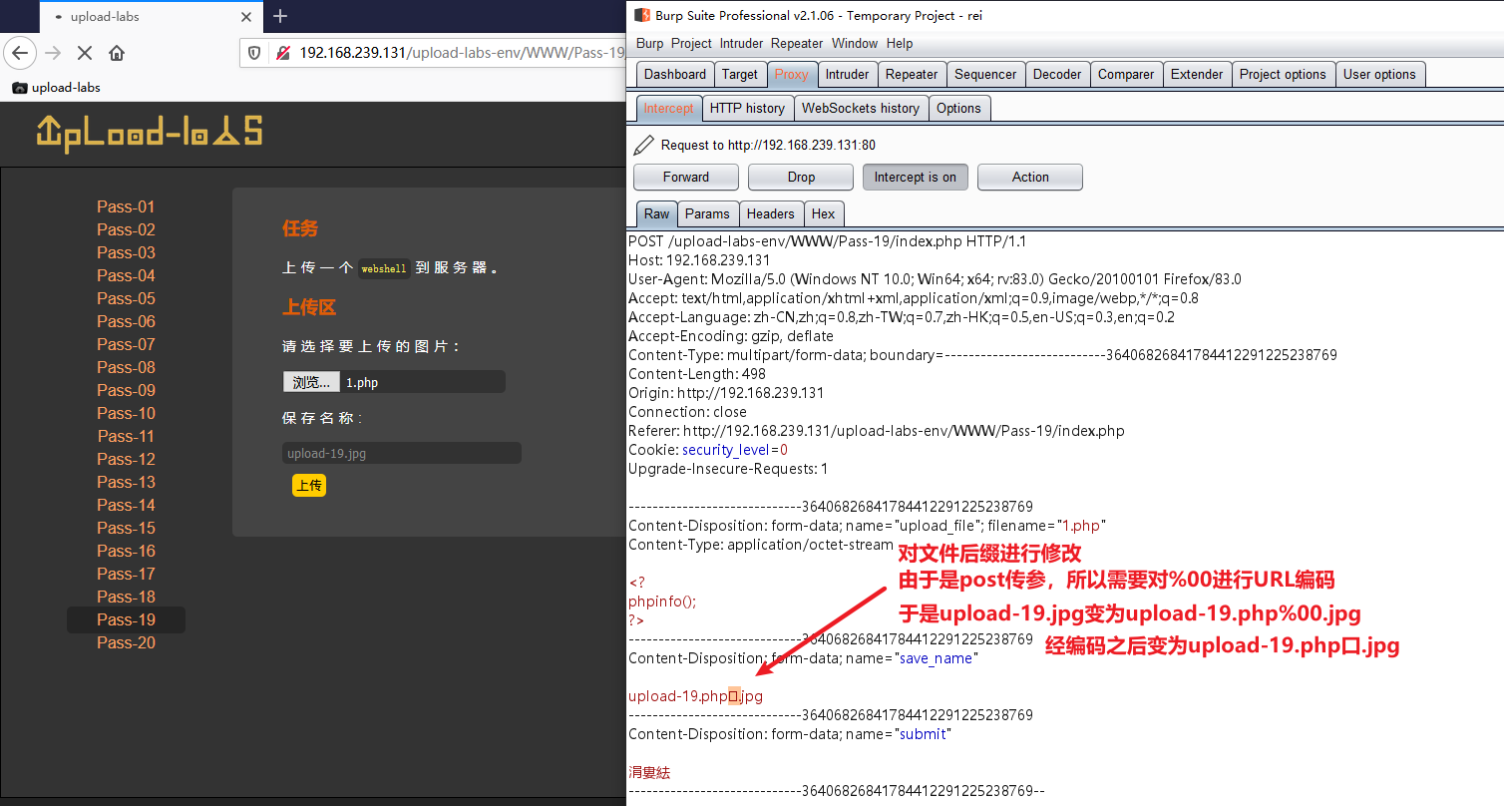Image resolution: width=1504 pixels, height=806 pixels.
Task: Click the Upload-labs logo
Action: pos(149,132)
